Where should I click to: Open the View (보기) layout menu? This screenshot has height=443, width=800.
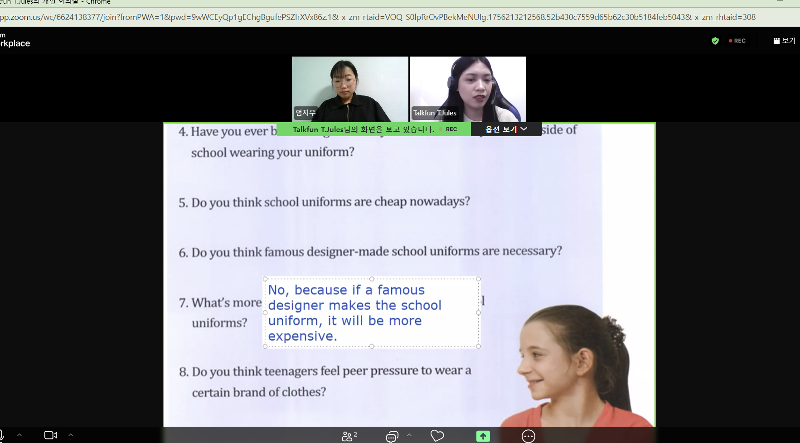point(783,41)
